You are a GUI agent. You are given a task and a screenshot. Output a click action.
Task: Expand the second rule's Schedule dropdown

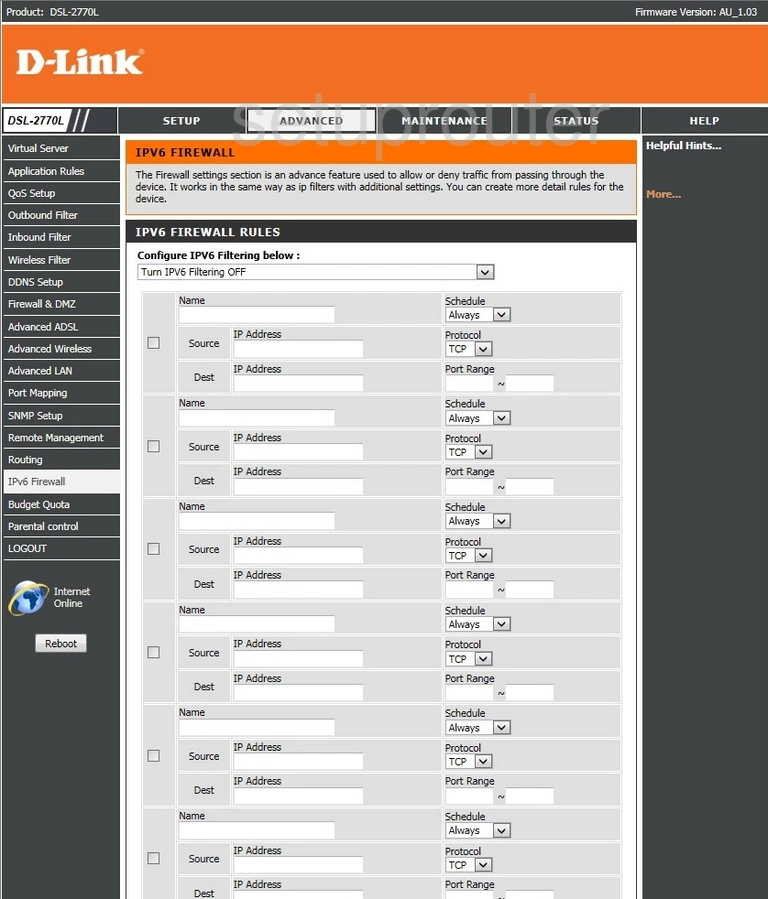pos(478,418)
